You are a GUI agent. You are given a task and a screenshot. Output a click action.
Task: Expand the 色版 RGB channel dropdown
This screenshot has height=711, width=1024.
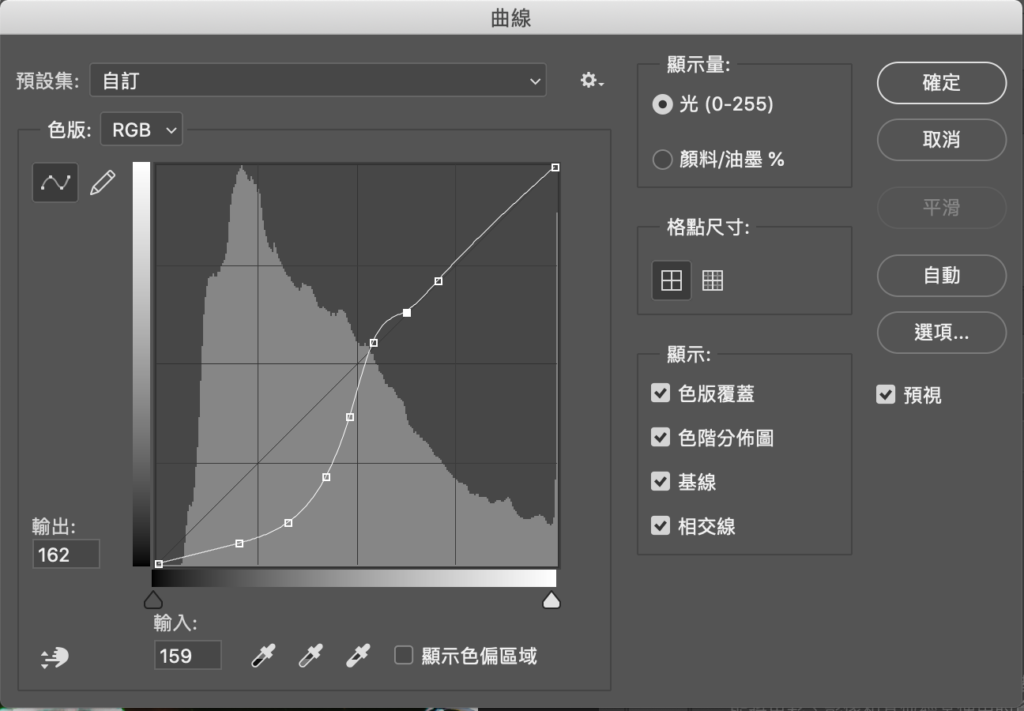point(142,129)
